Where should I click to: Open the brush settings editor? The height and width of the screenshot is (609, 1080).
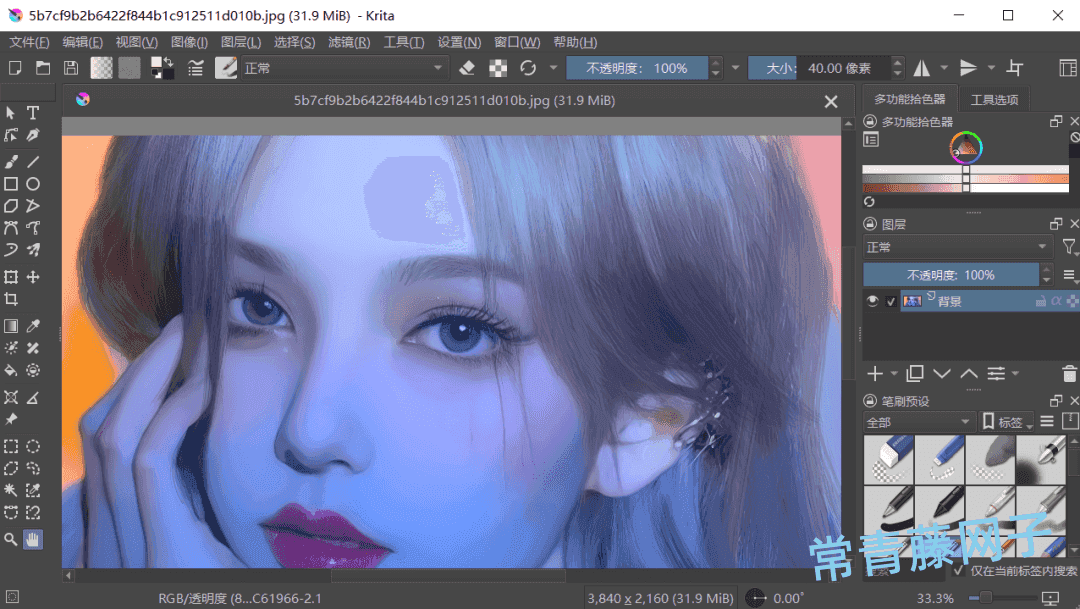pyautogui.click(x=196, y=68)
